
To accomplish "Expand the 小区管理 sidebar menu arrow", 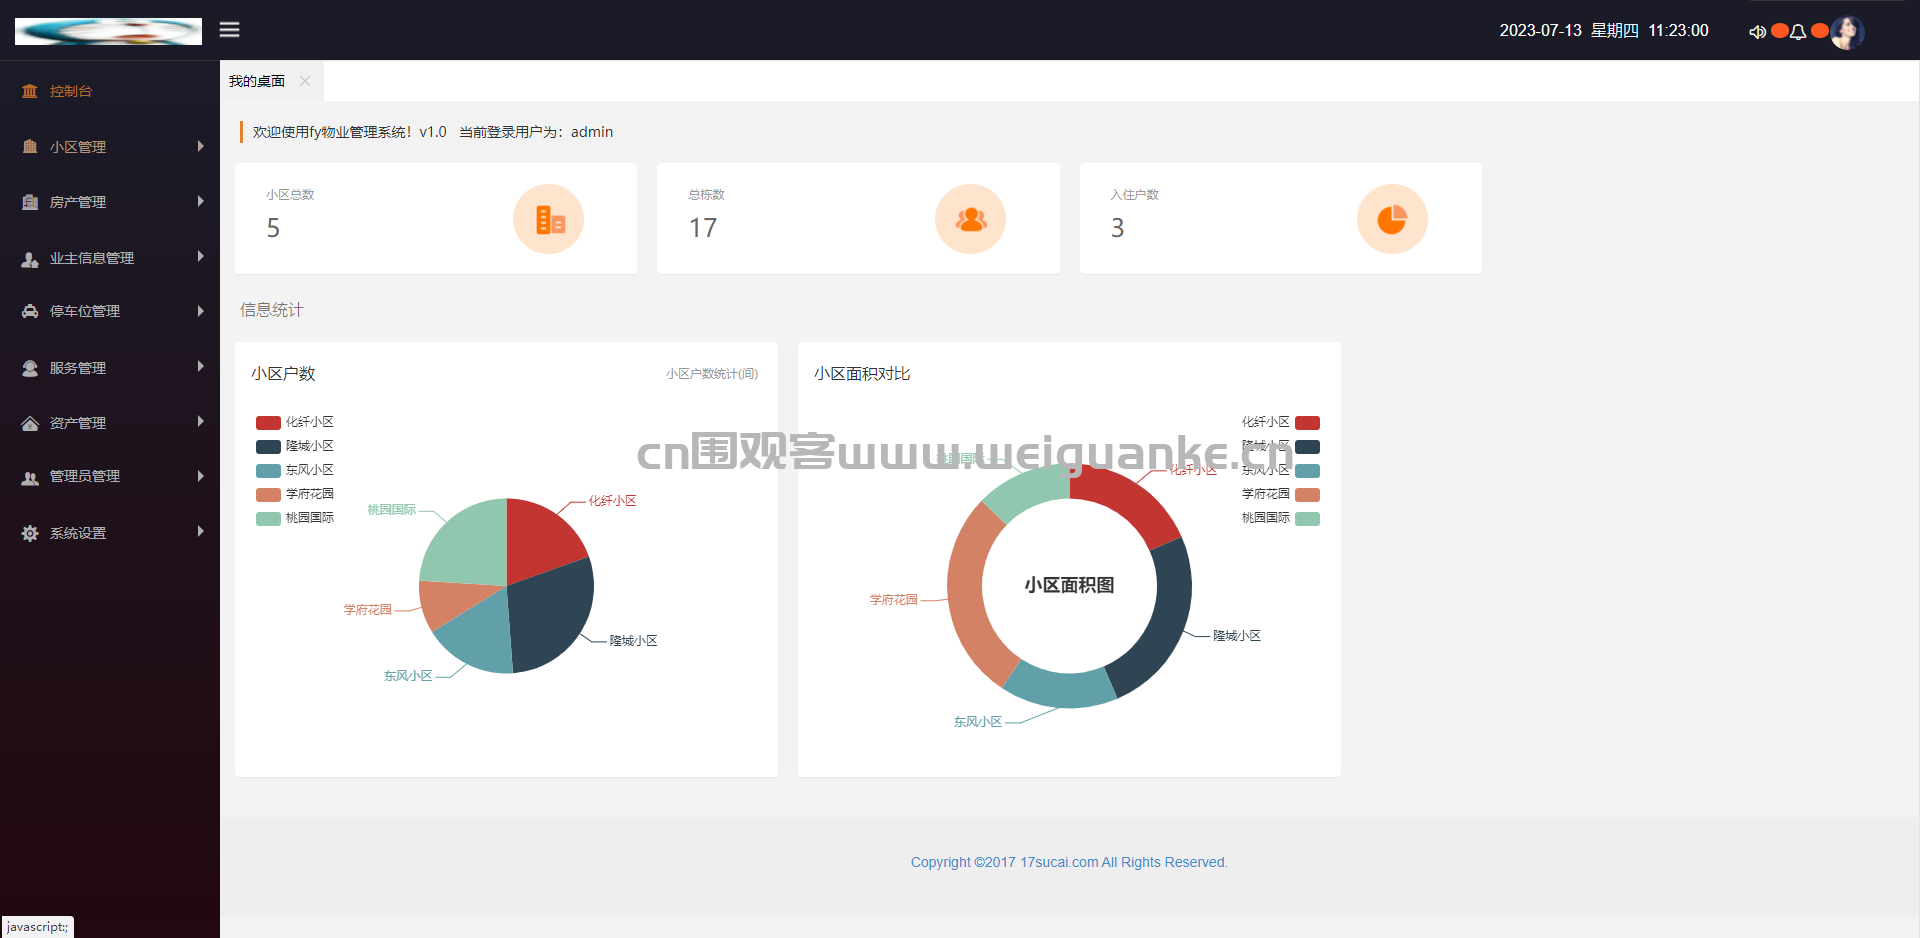I will click(201, 146).
